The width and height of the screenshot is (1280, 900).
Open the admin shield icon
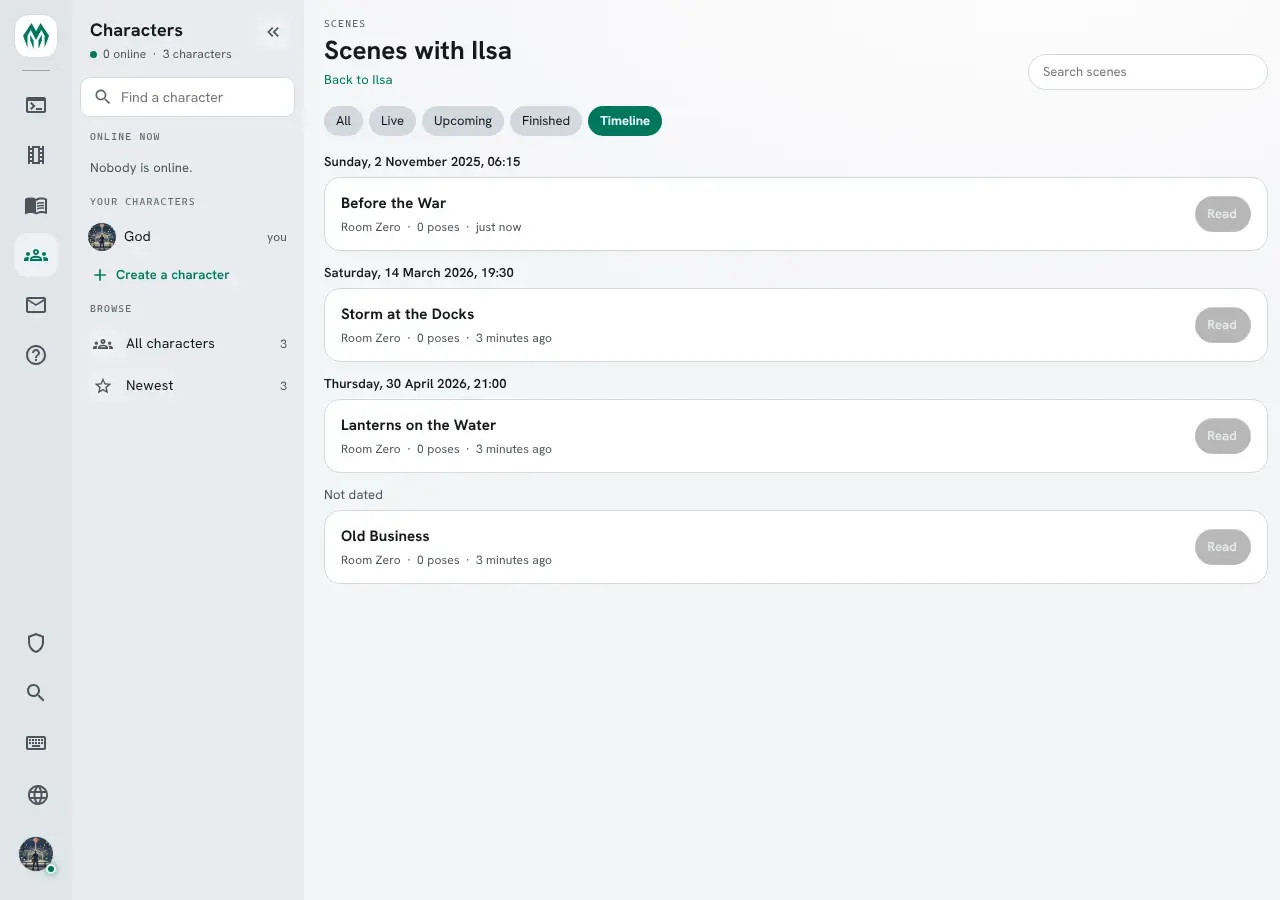[x=36, y=643]
